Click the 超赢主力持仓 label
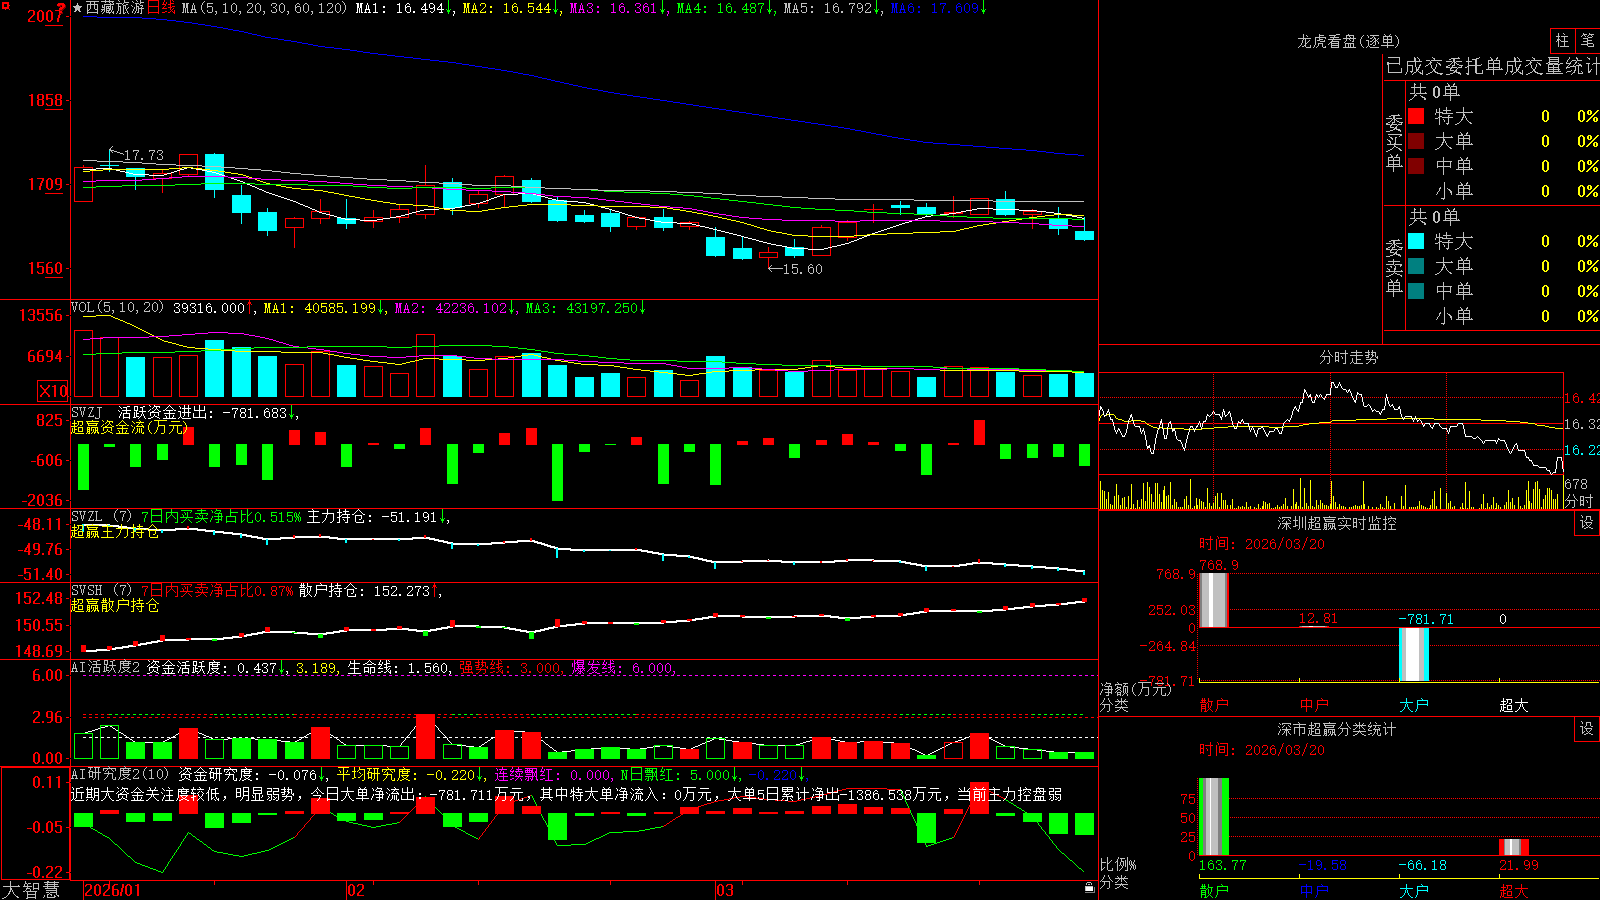The height and width of the screenshot is (900, 1600). 115,531
